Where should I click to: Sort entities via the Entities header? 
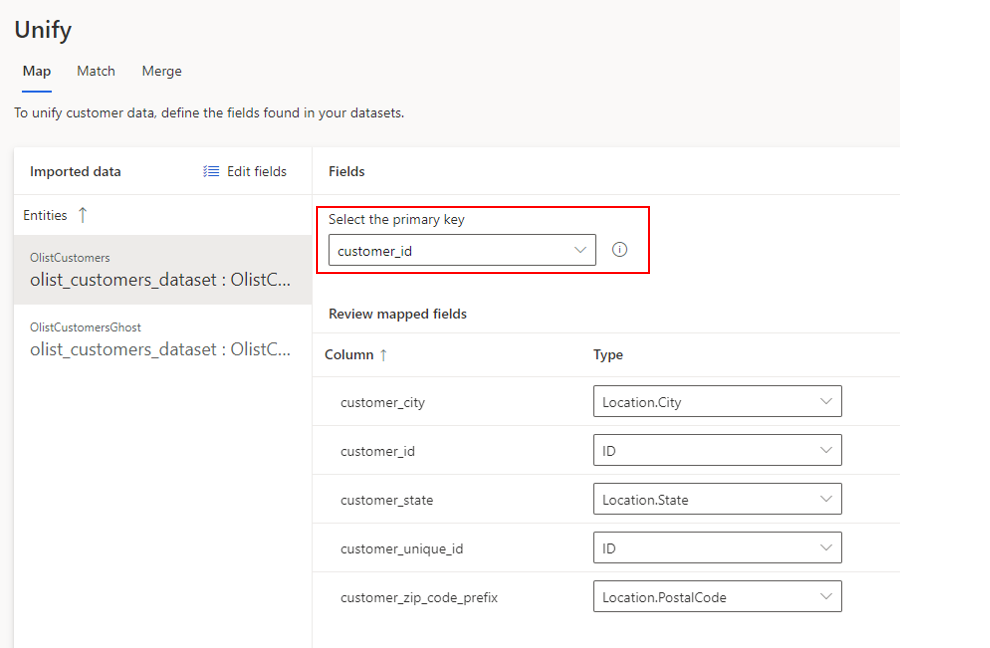pyautogui.click(x=46, y=215)
